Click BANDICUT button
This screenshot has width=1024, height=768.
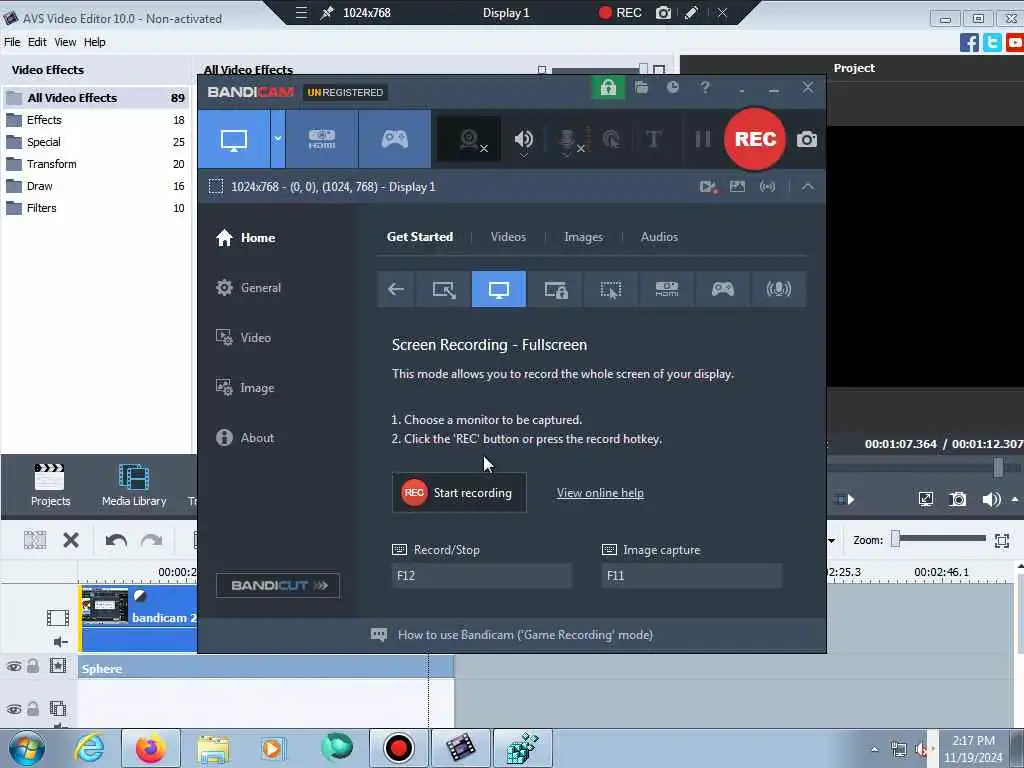[x=278, y=585]
